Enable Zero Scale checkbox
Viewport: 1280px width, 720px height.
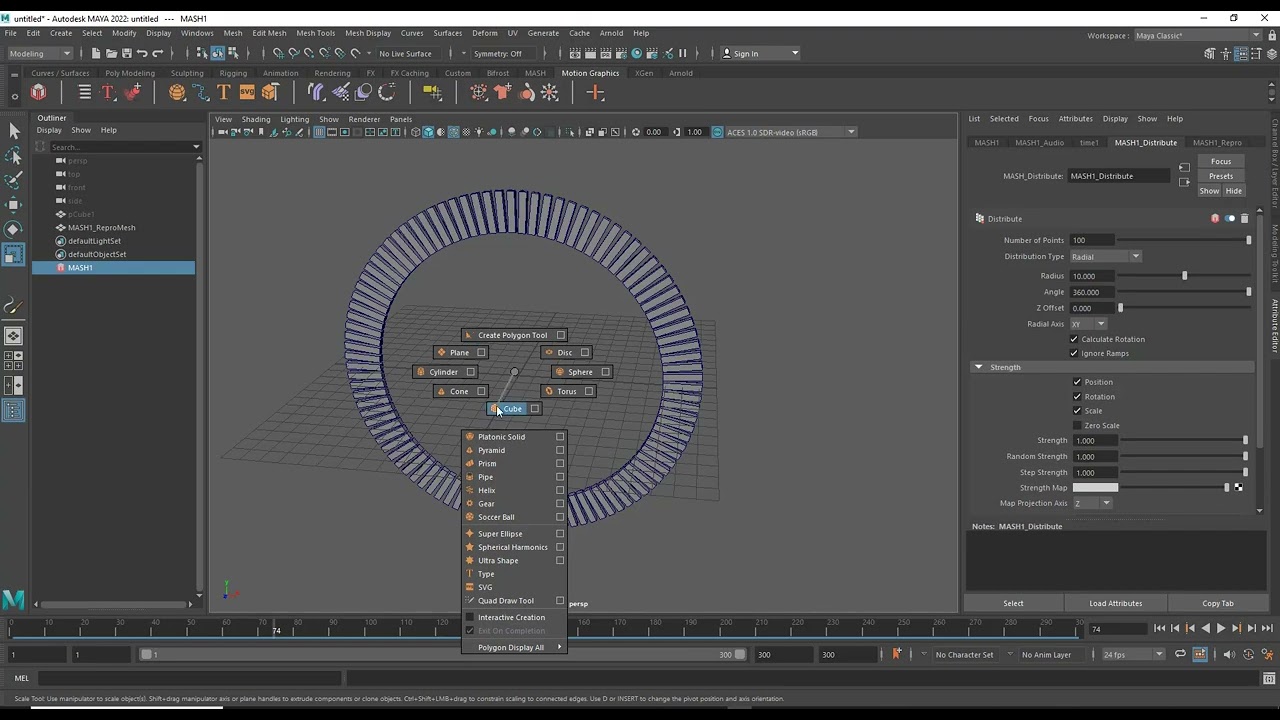click(x=1077, y=425)
